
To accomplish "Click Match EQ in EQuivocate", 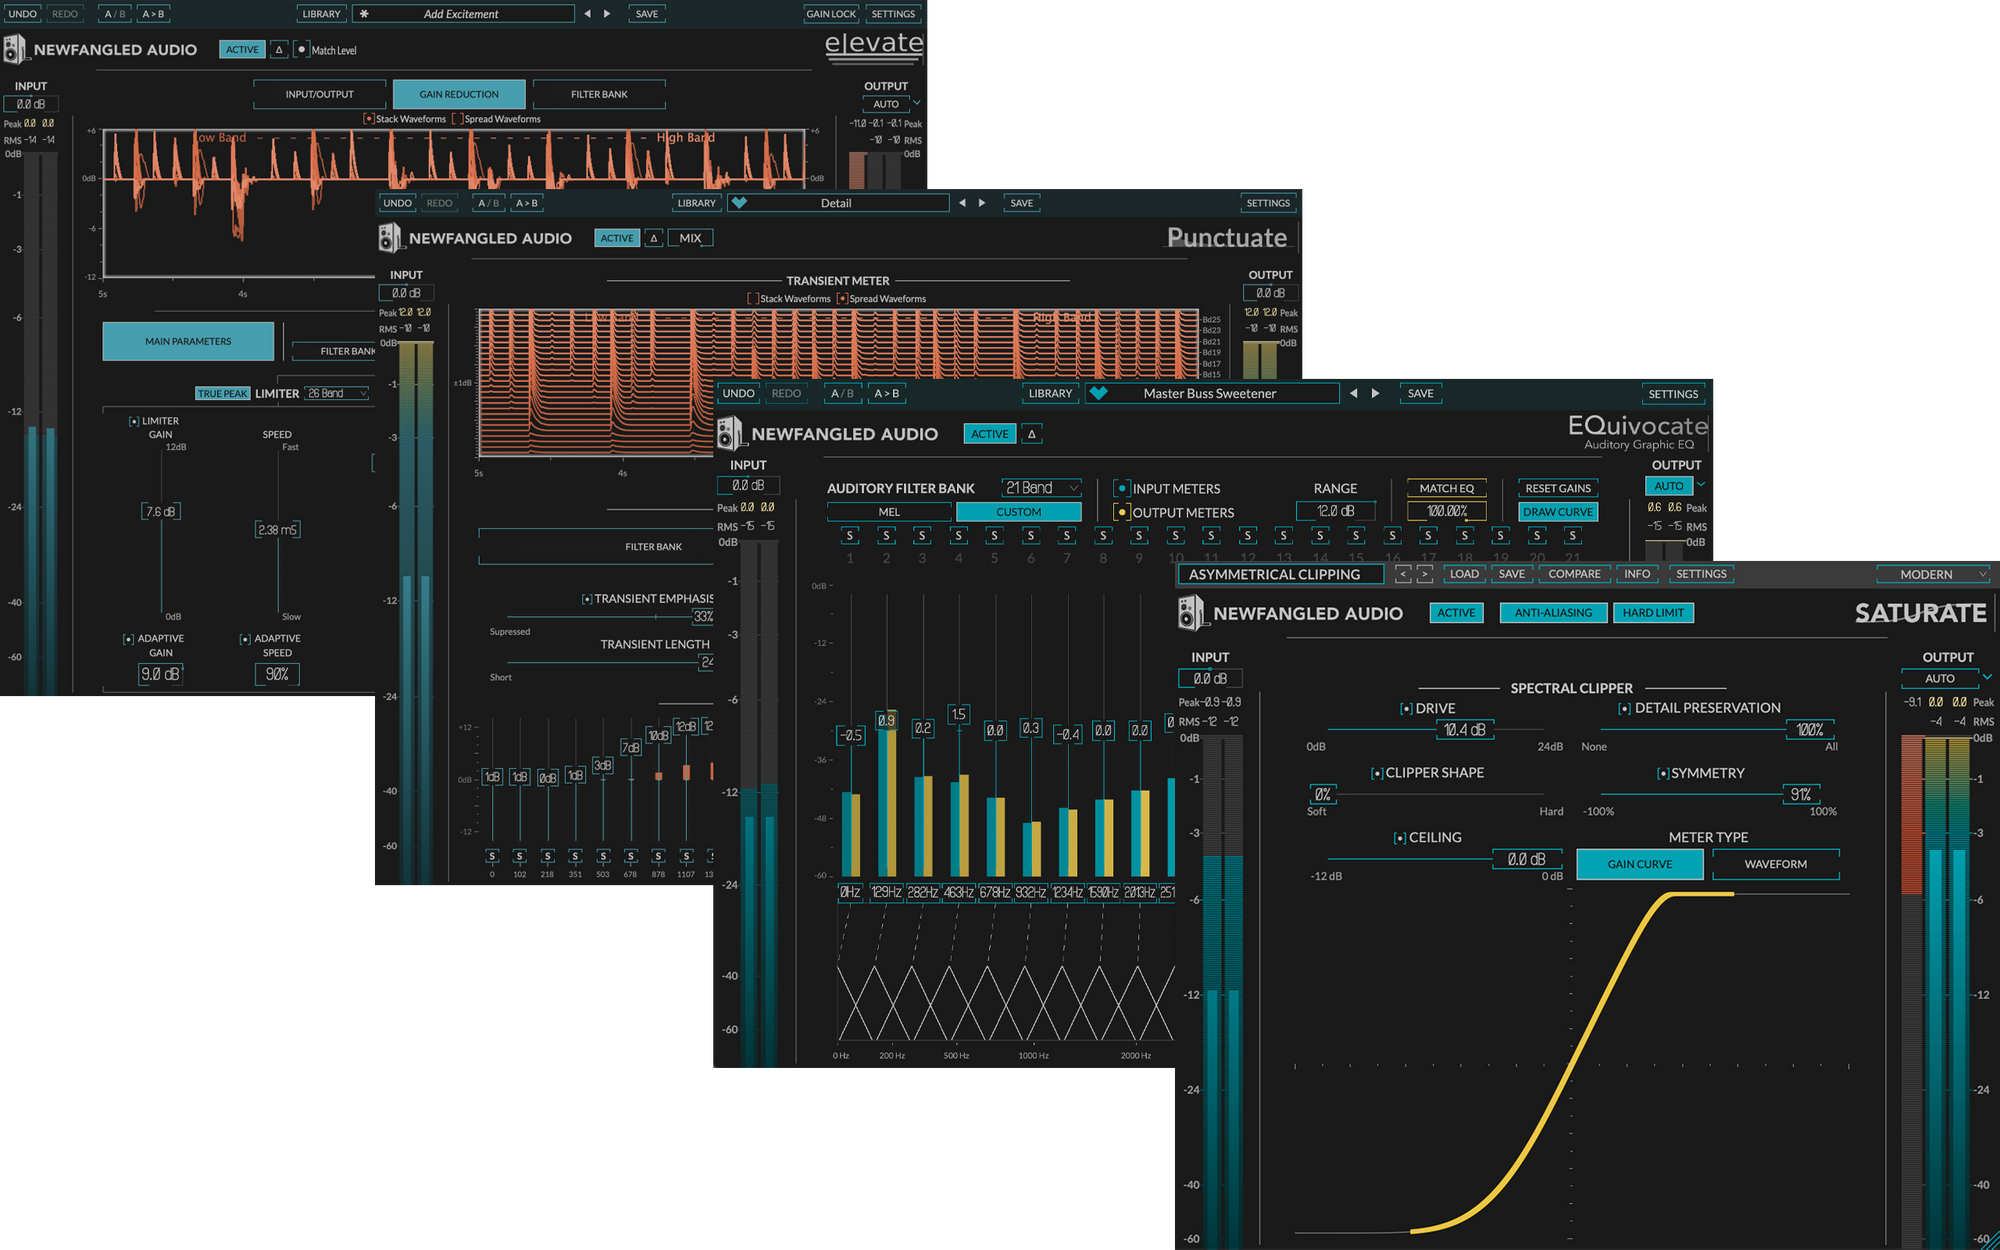I will tap(1447, 488).
